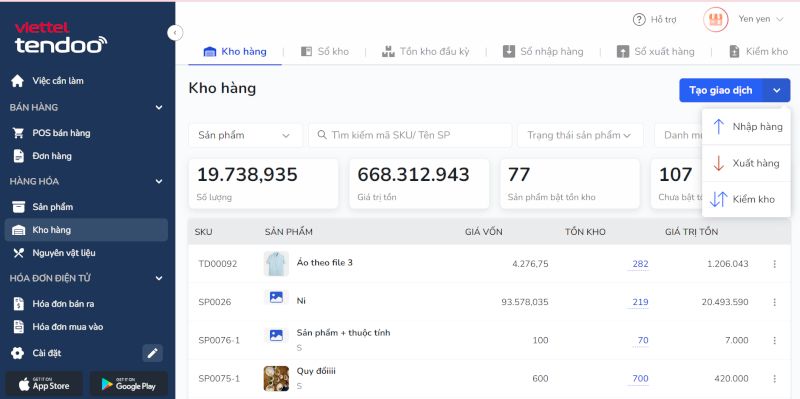Open the Yen yen account dropdown
The width and height of the screenshot is (800, 399).
pos(761,19)
